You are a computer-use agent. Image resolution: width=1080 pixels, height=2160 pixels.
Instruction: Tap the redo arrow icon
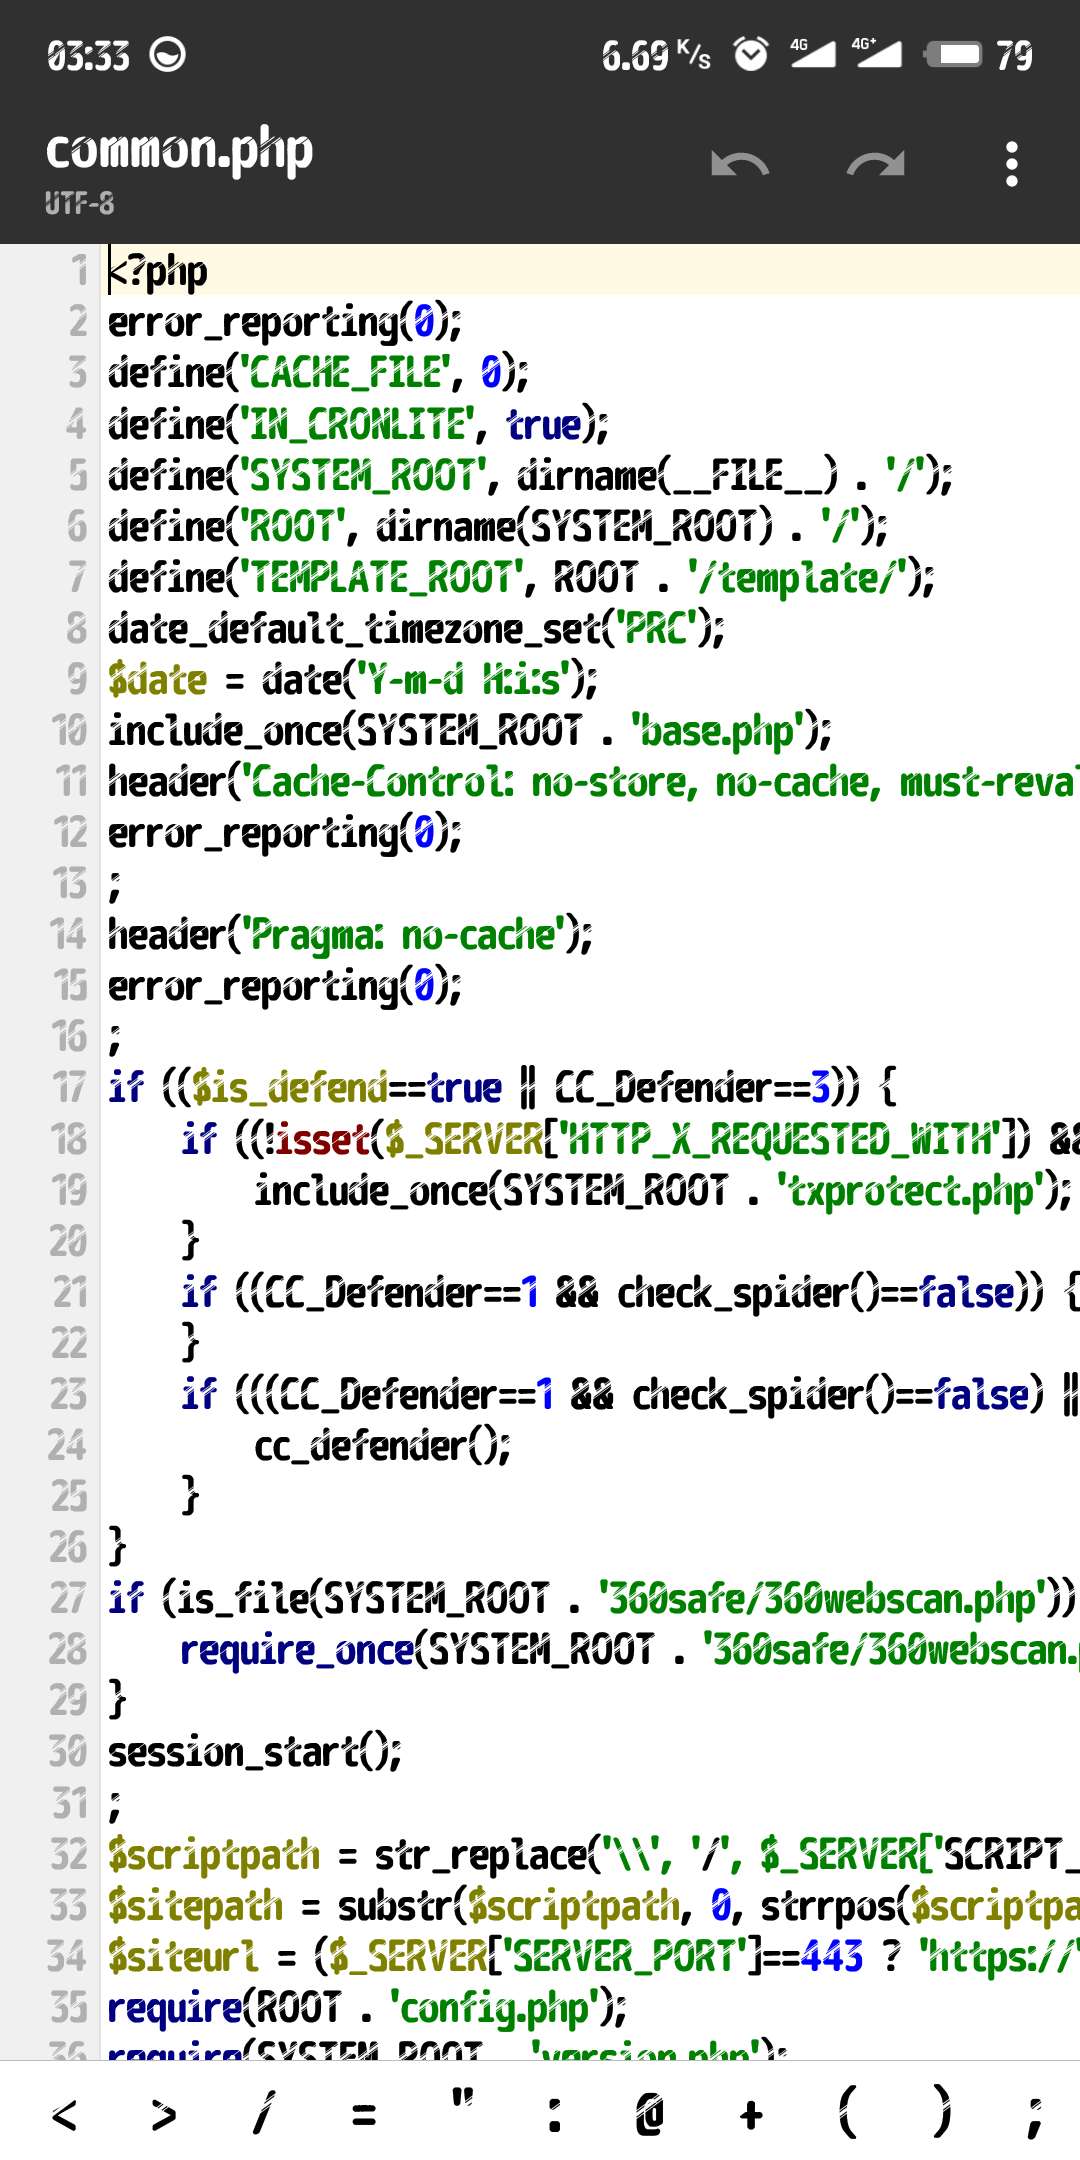tap(875, 164)
